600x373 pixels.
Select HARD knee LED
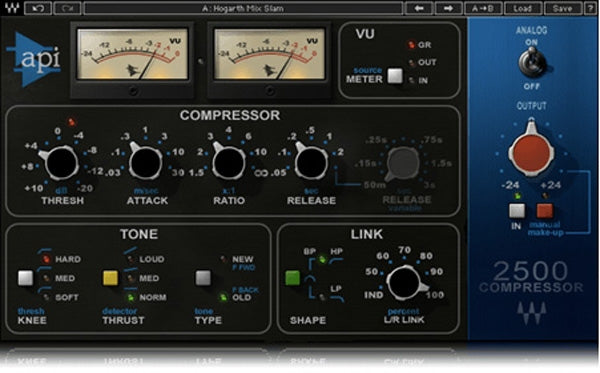pyautogui.click(x=46, y=259)
